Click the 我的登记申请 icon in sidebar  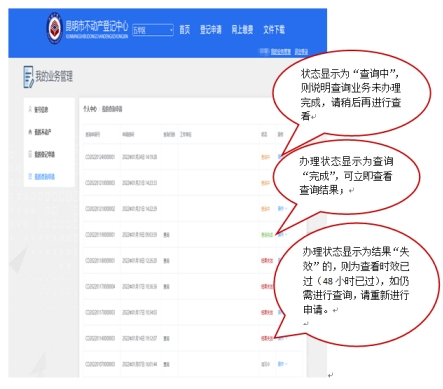(x=30, y=154)
